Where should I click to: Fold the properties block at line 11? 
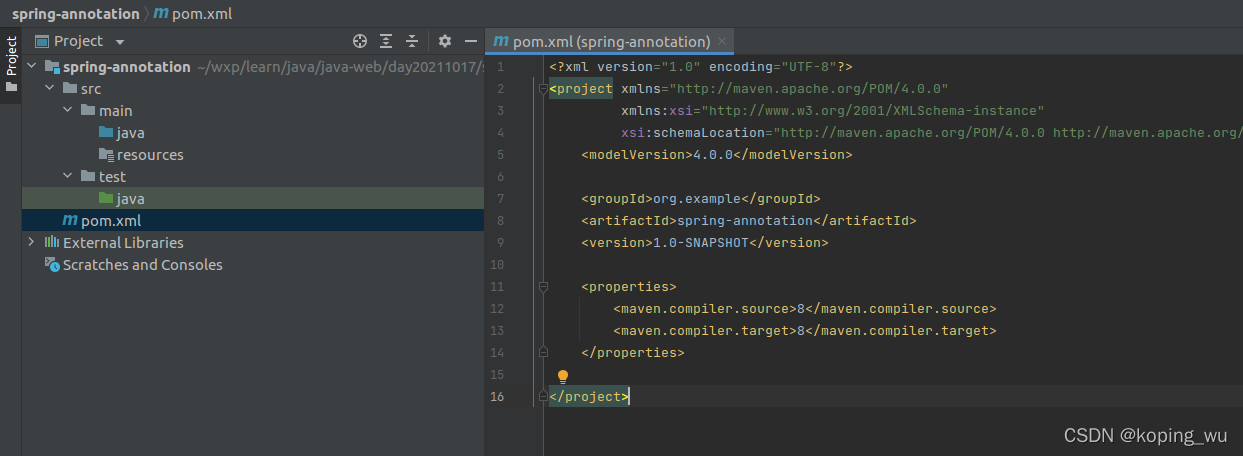coord(543,287)
